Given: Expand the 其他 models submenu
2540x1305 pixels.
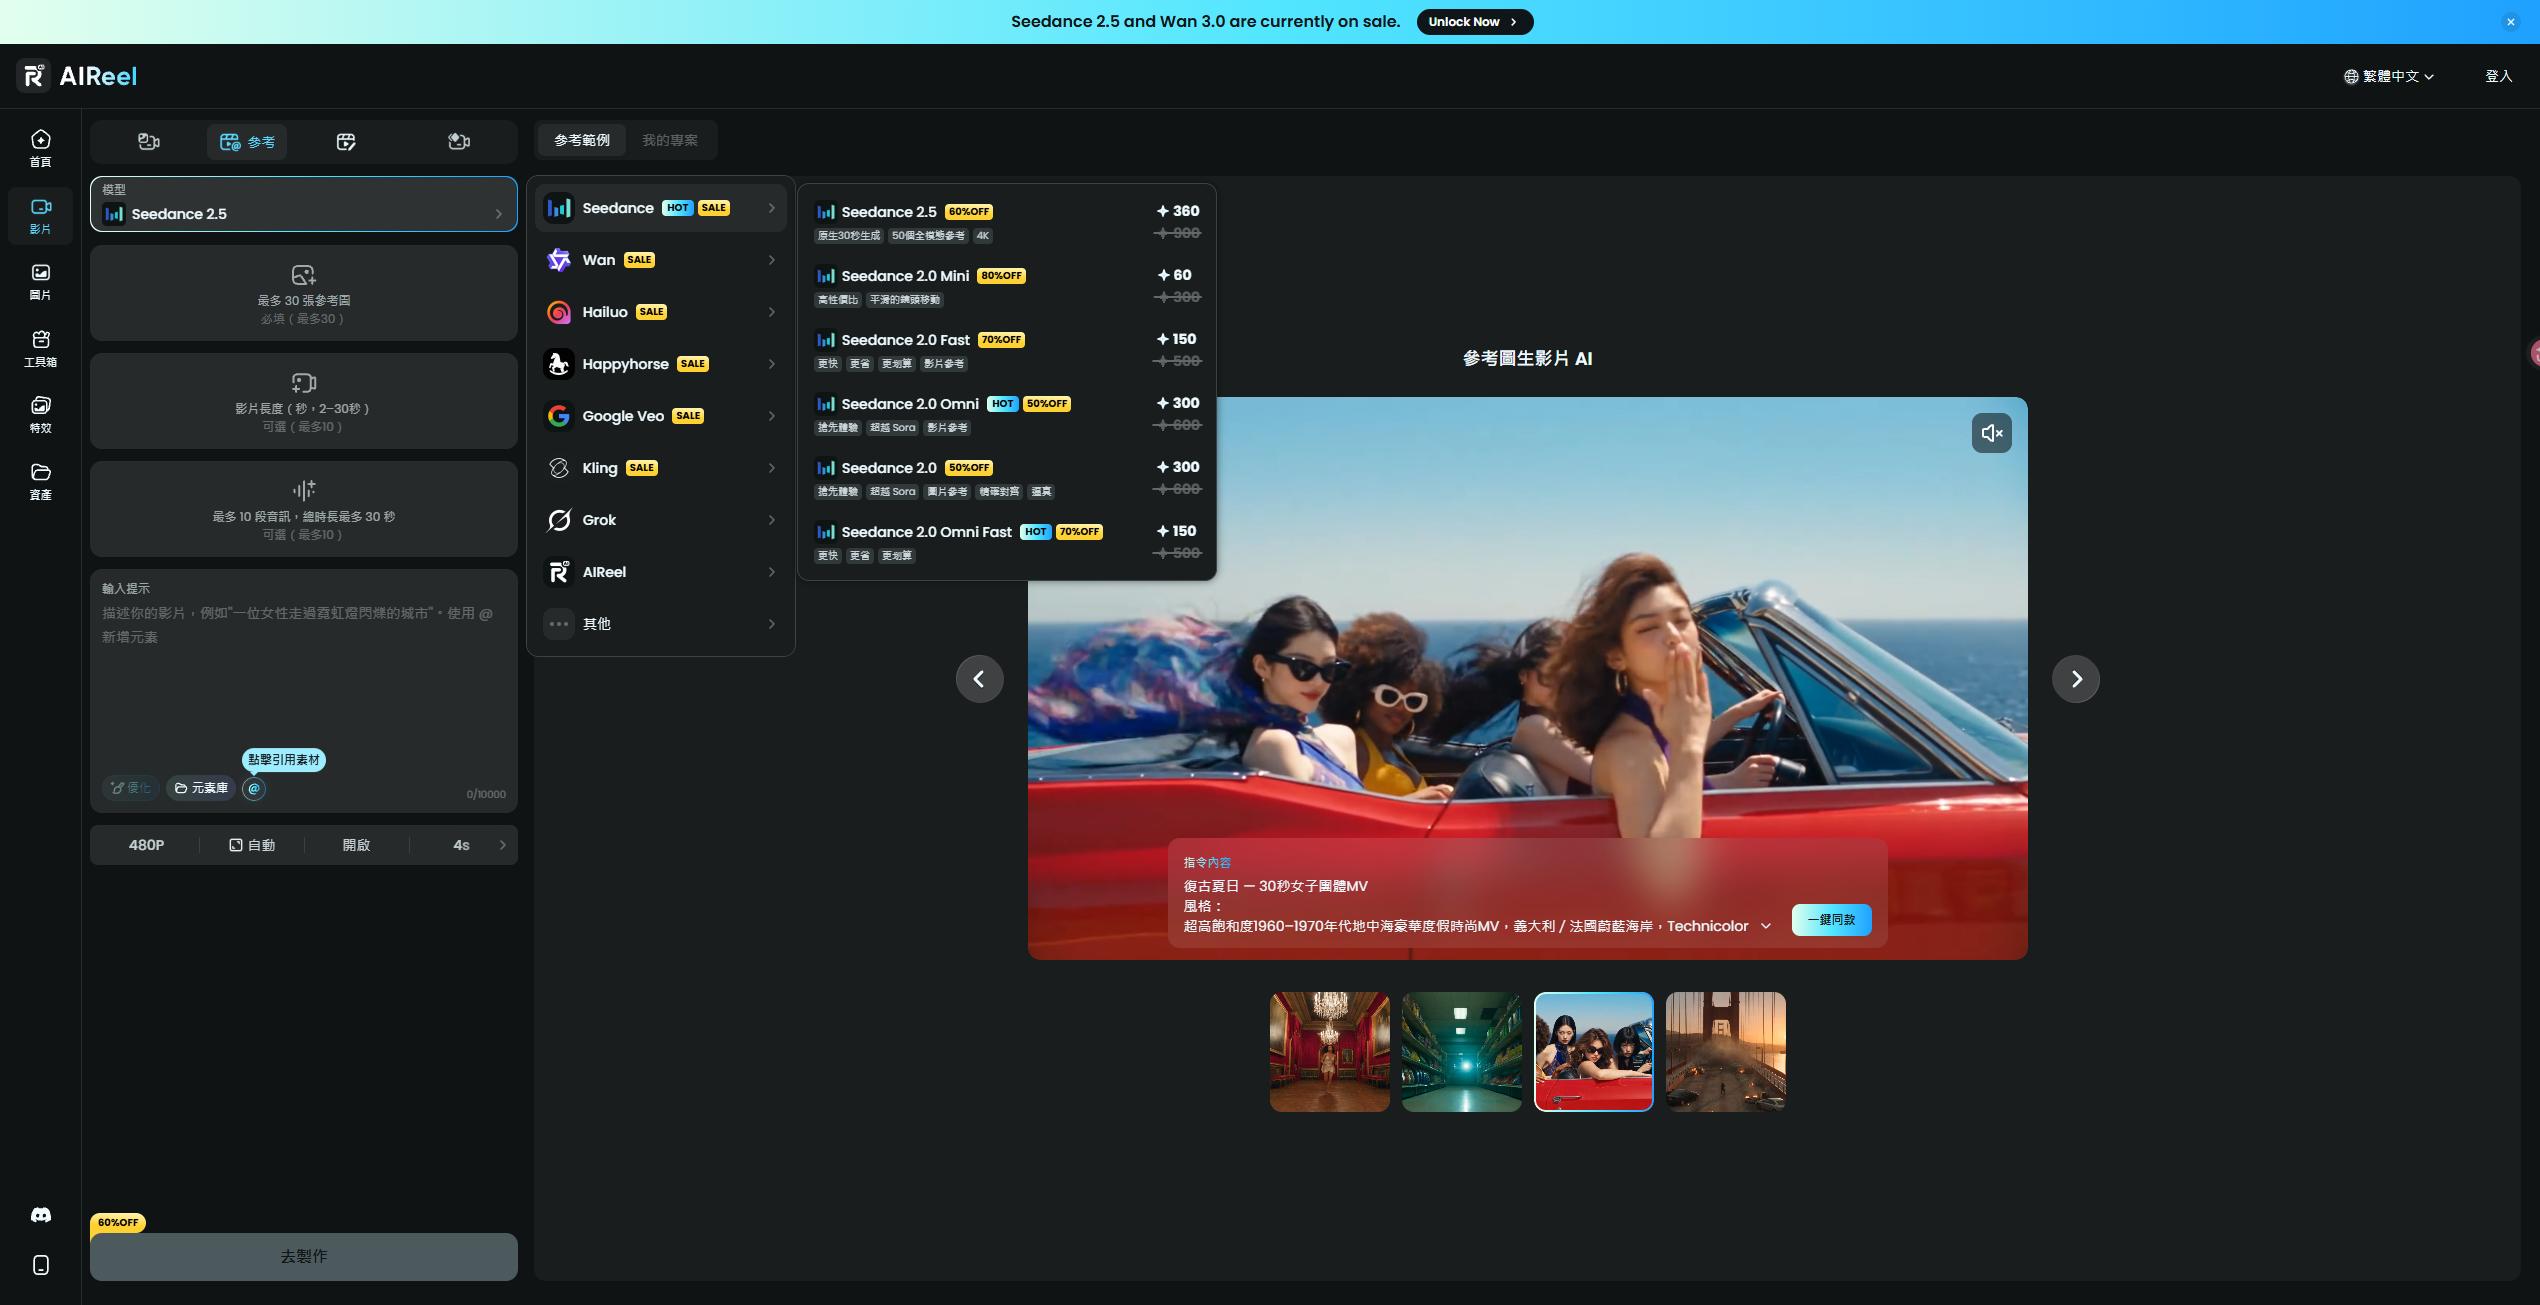Looking at the screenshot, I should coord(661,624).
